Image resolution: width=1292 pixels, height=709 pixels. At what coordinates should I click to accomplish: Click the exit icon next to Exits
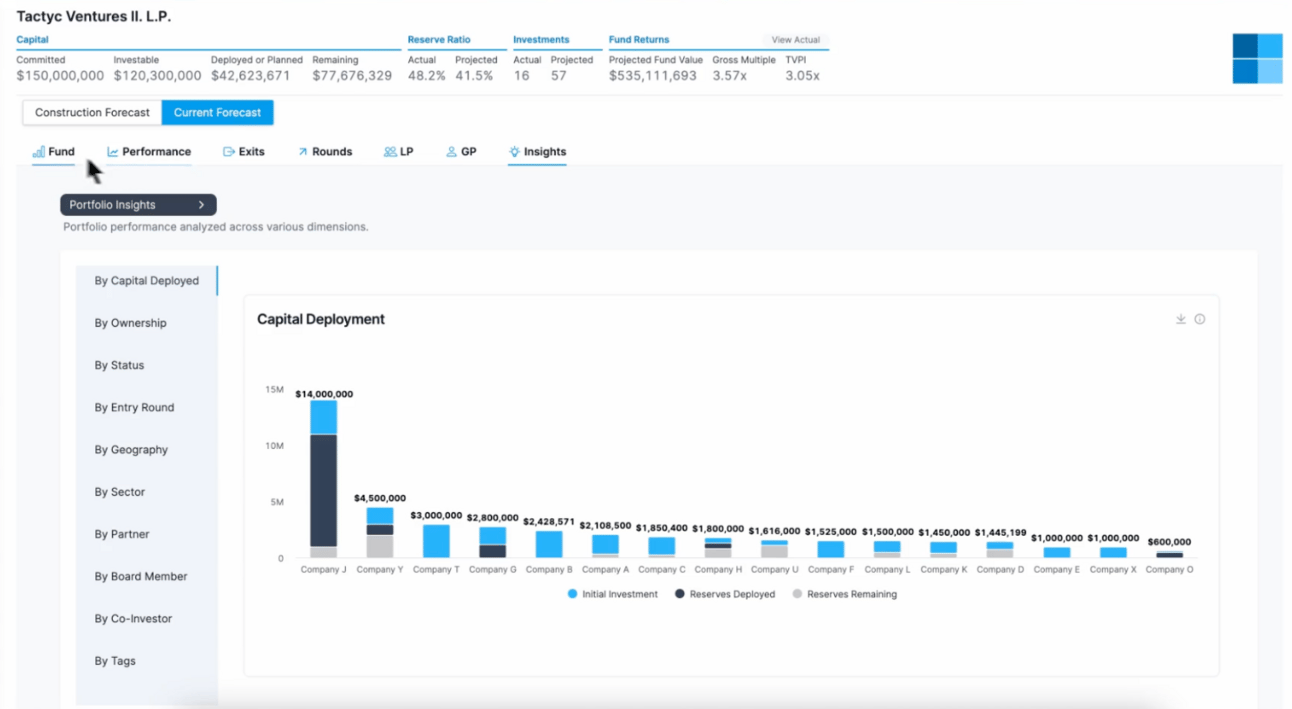[x=228, y=152]
